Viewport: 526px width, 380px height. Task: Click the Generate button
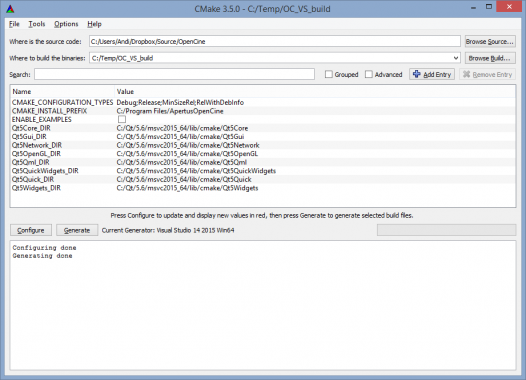click(x=77, y=230)
